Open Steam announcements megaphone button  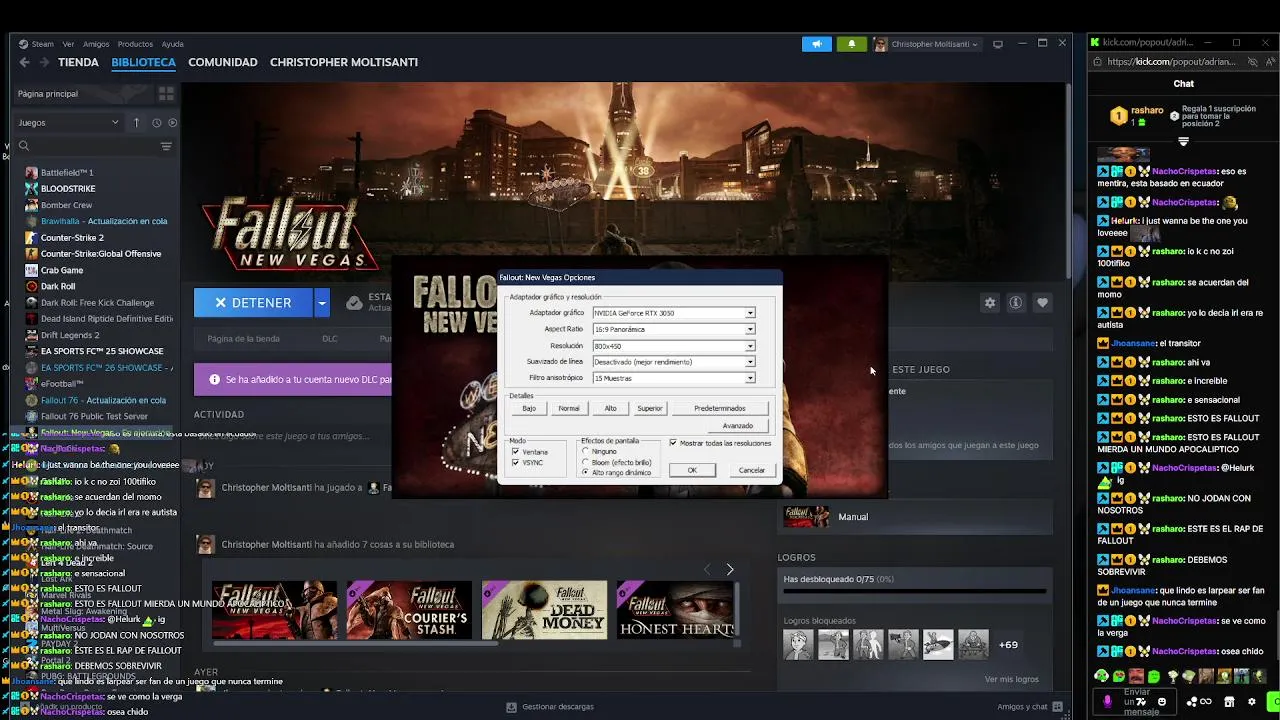tap(817, 44)
